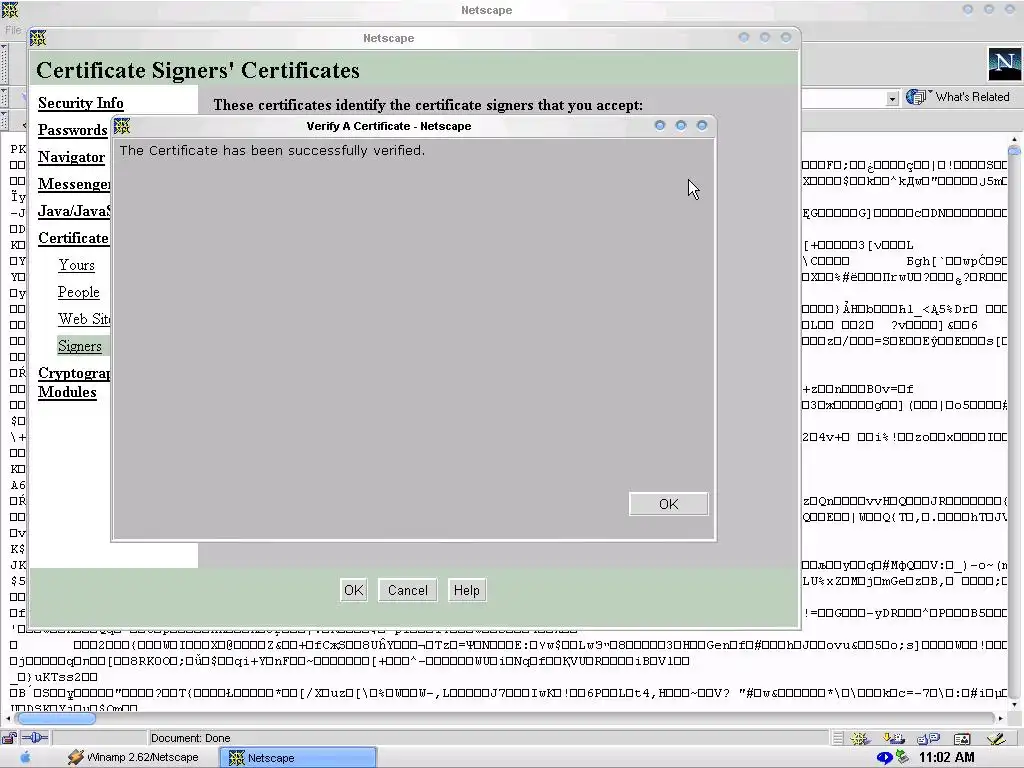The image size is (1024, 768).
Task: Open the Address Book from the component bar
Action: coord(962,739)
